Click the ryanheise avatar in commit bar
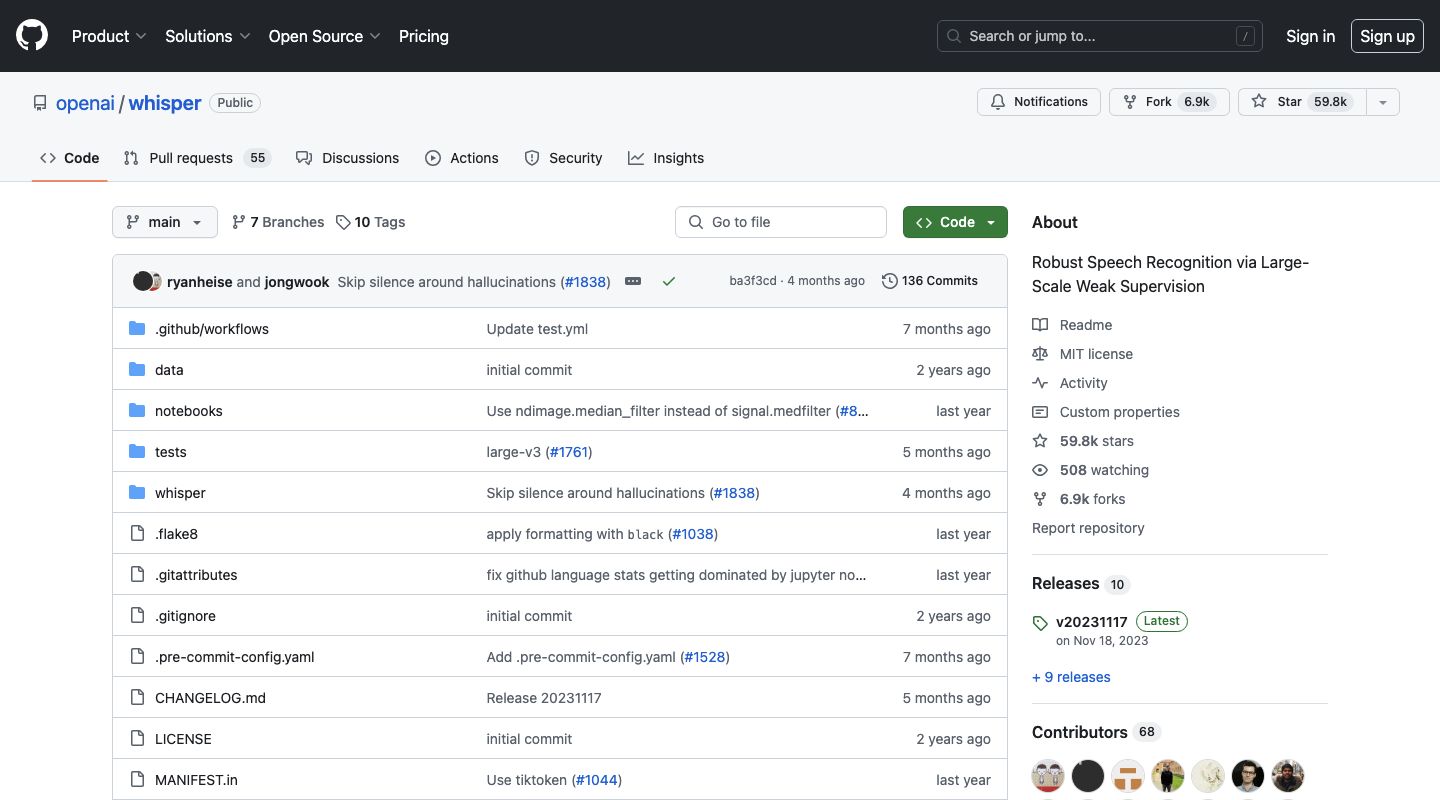 coord(143,281)
